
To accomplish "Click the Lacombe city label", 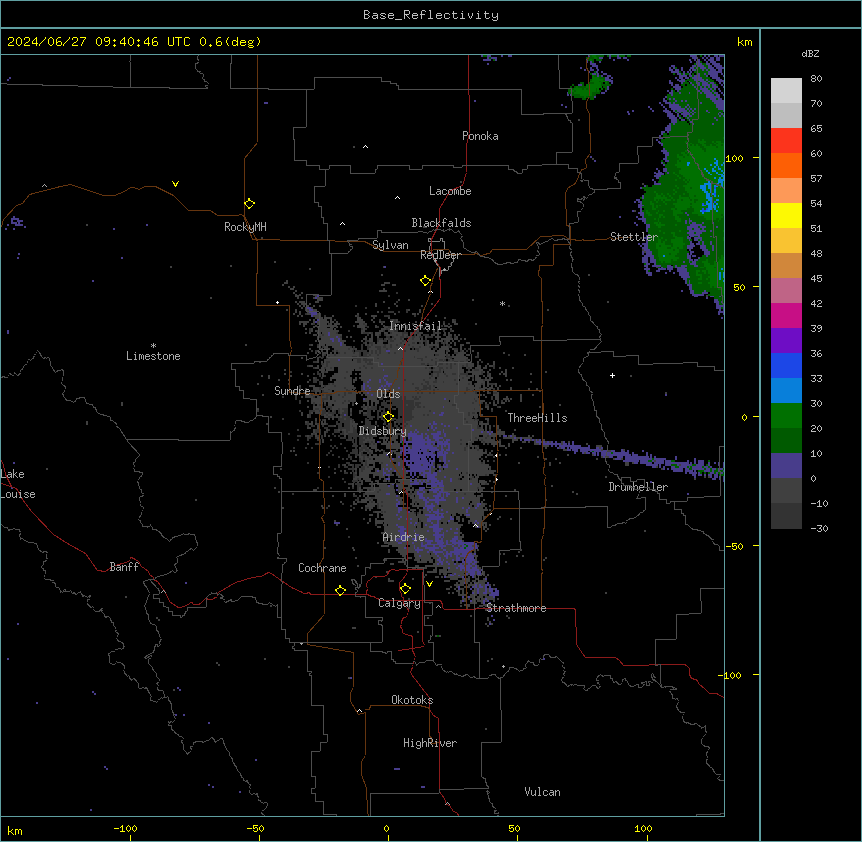I will click(x=450, y=191).
